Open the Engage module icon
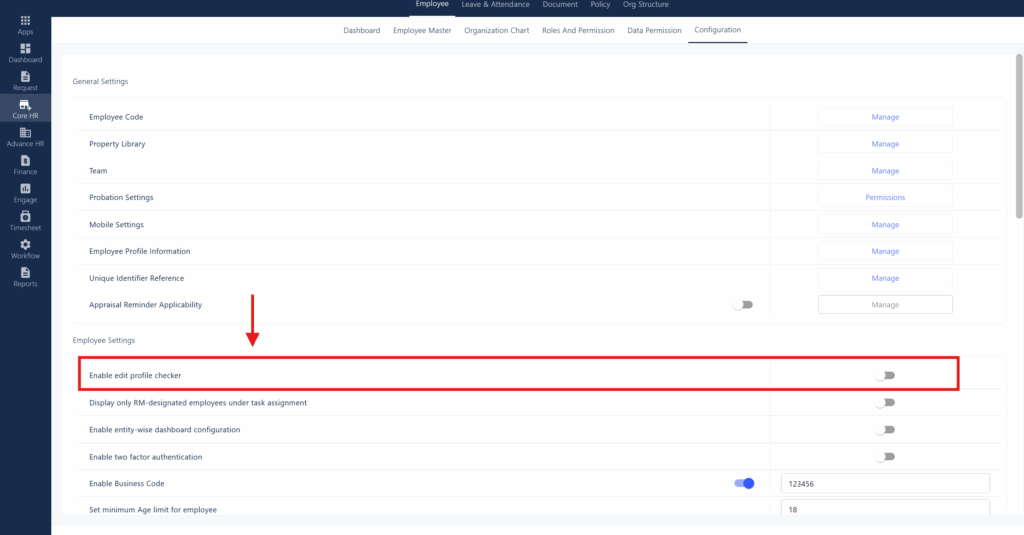1024x535 pixels. [x=25, y=189]
